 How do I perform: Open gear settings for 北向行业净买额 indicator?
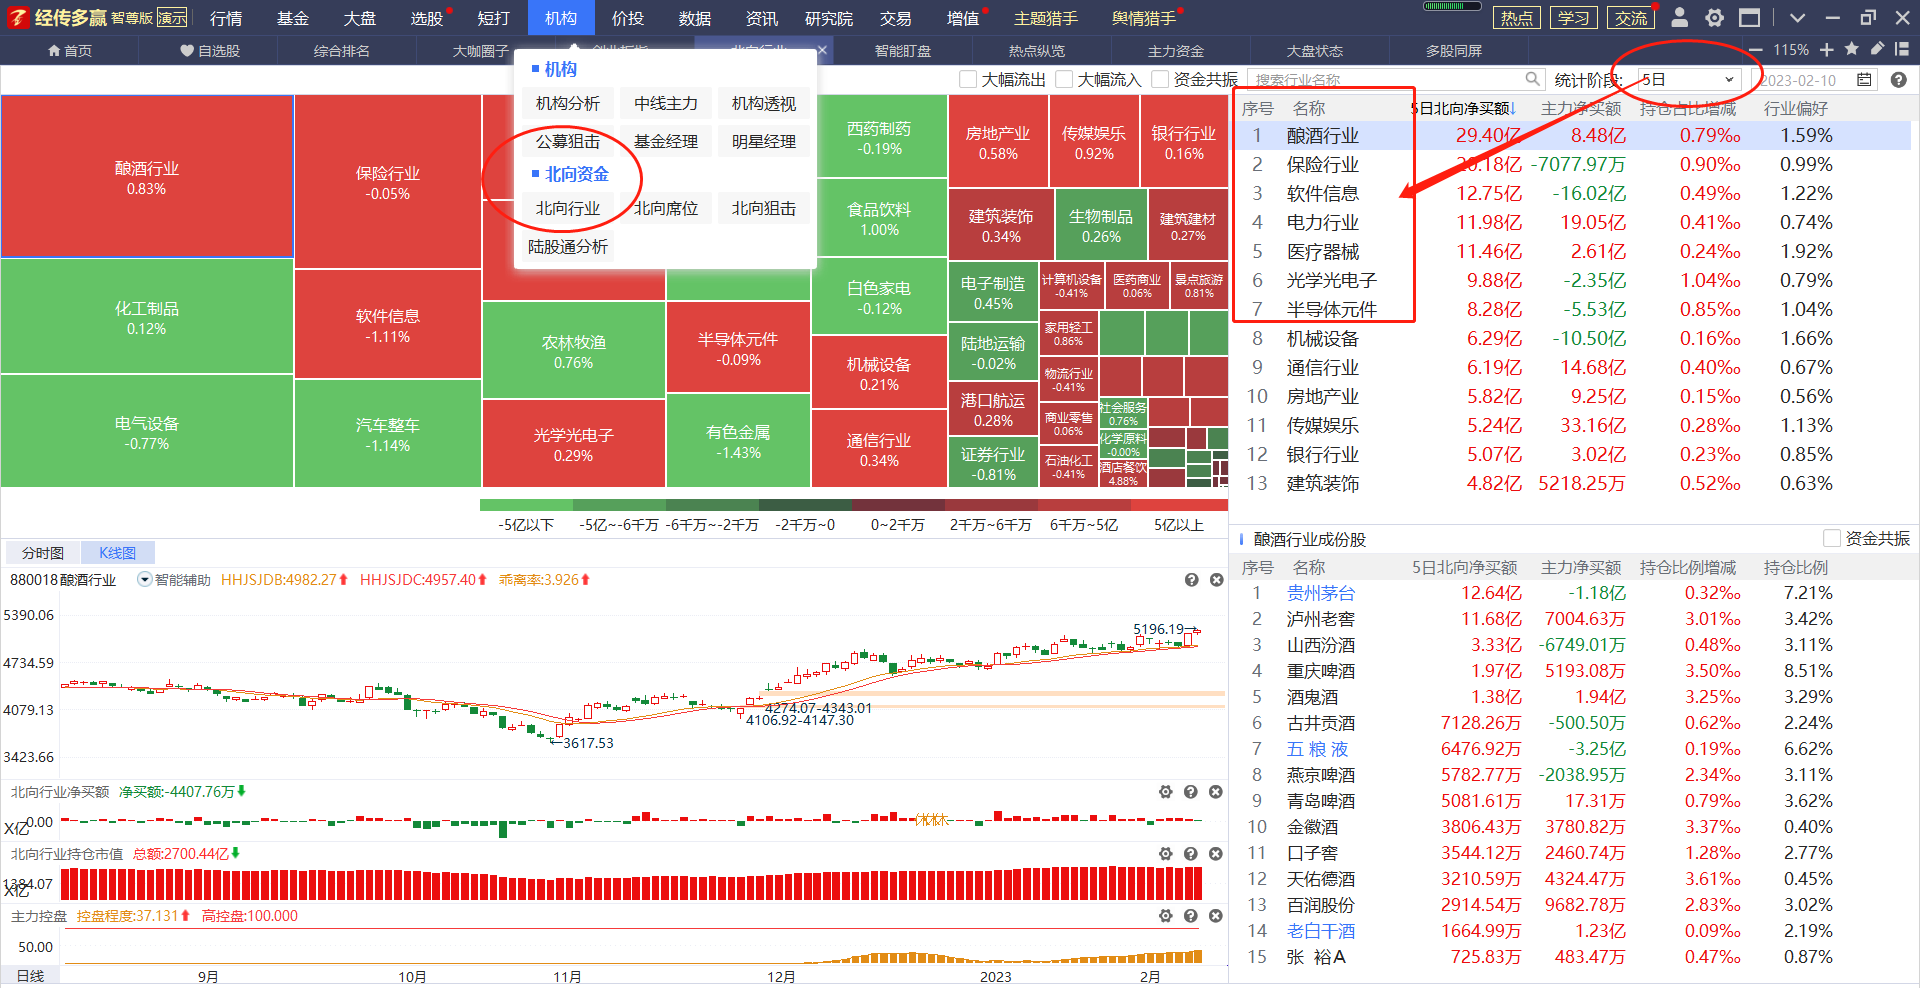coord(1165,792)
